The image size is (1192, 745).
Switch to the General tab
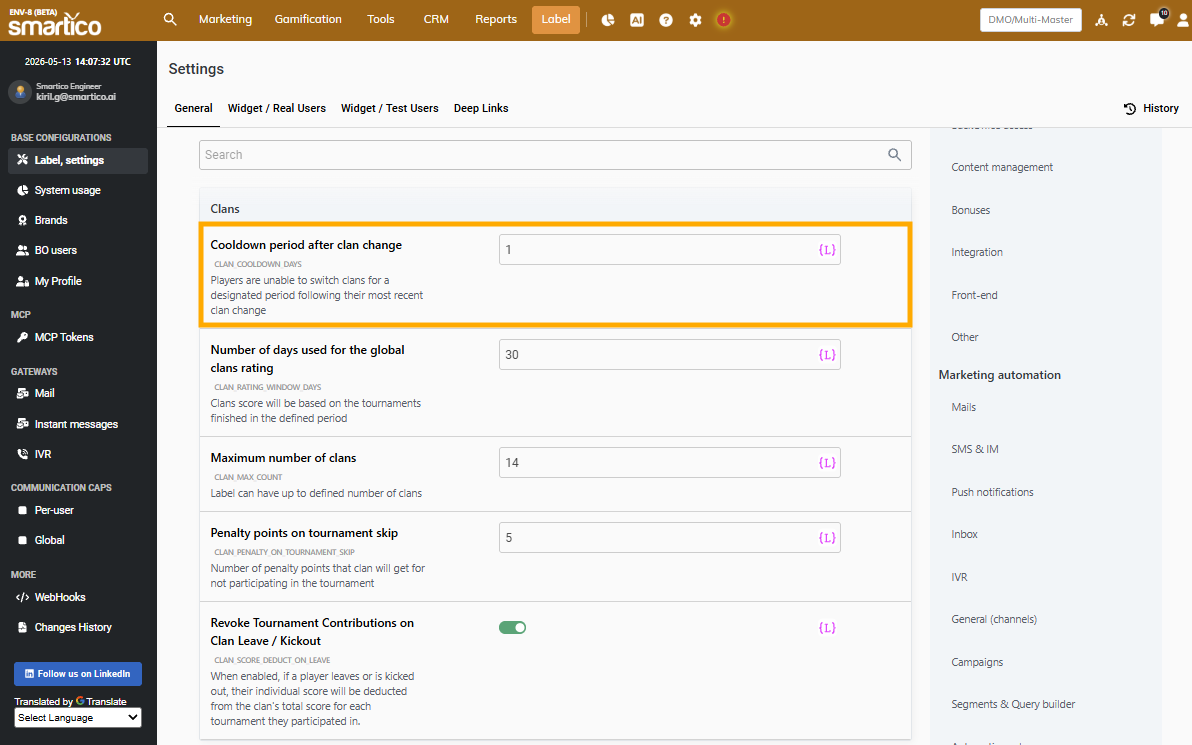point(193,109)
